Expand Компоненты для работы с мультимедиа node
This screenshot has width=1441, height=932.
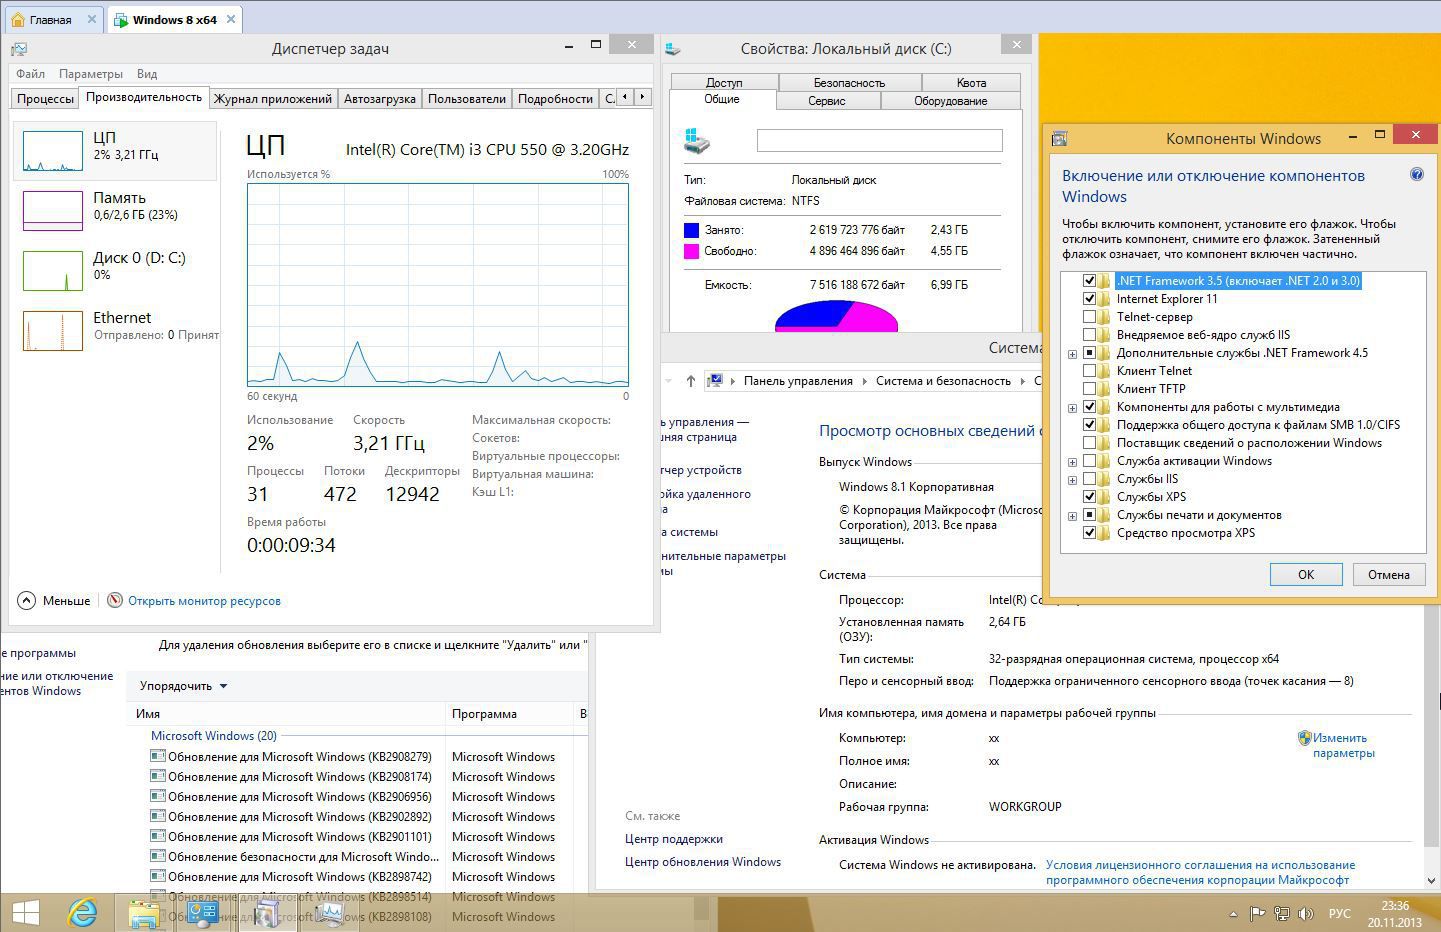point(1072,408)
